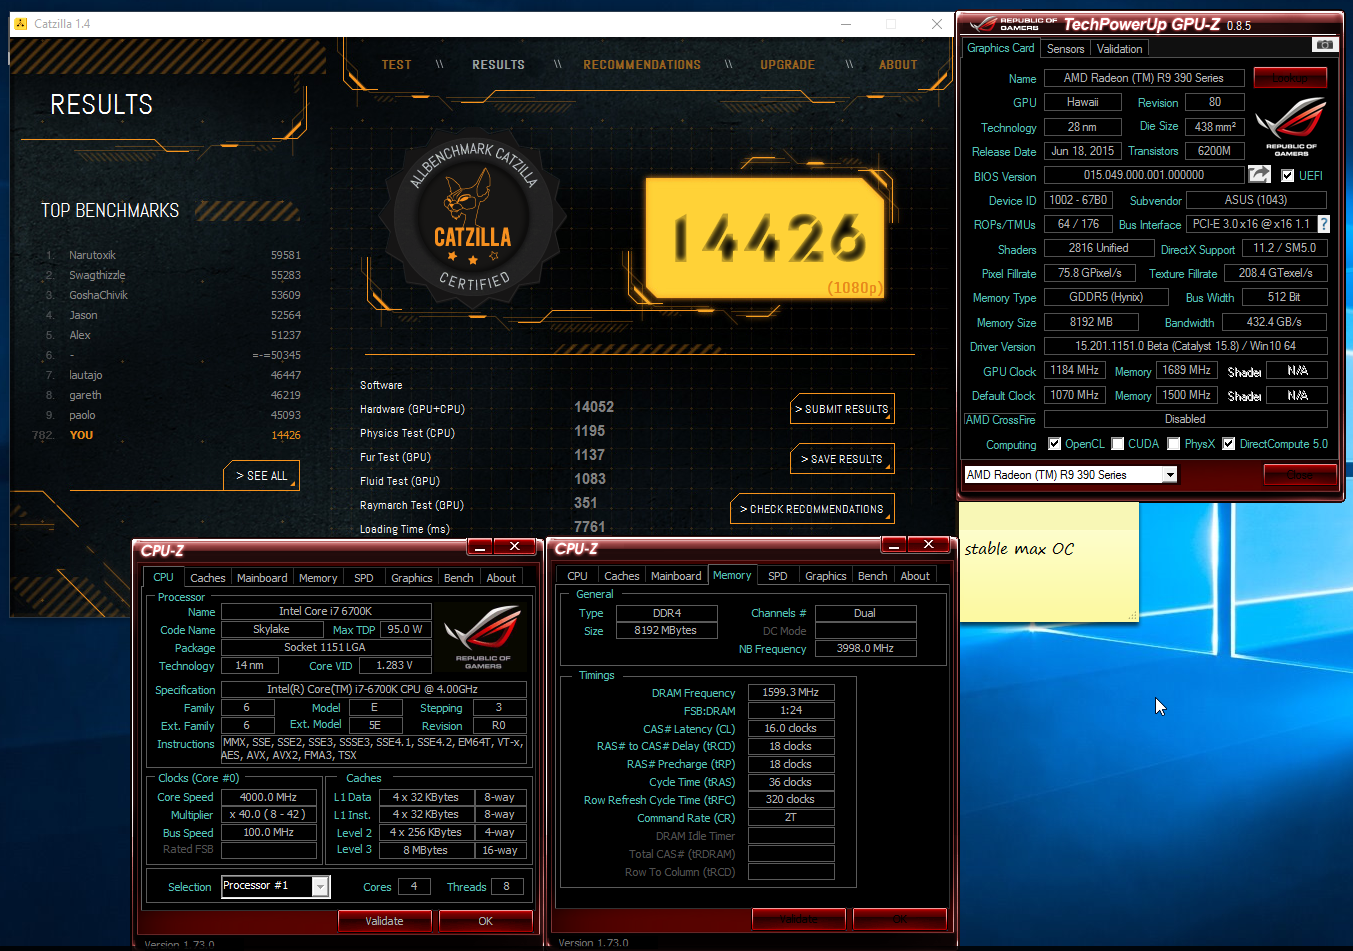1353x951 pixels.
Task: Click the Memory Type GDDR5 (Hynix) value
Action: 1106,297
